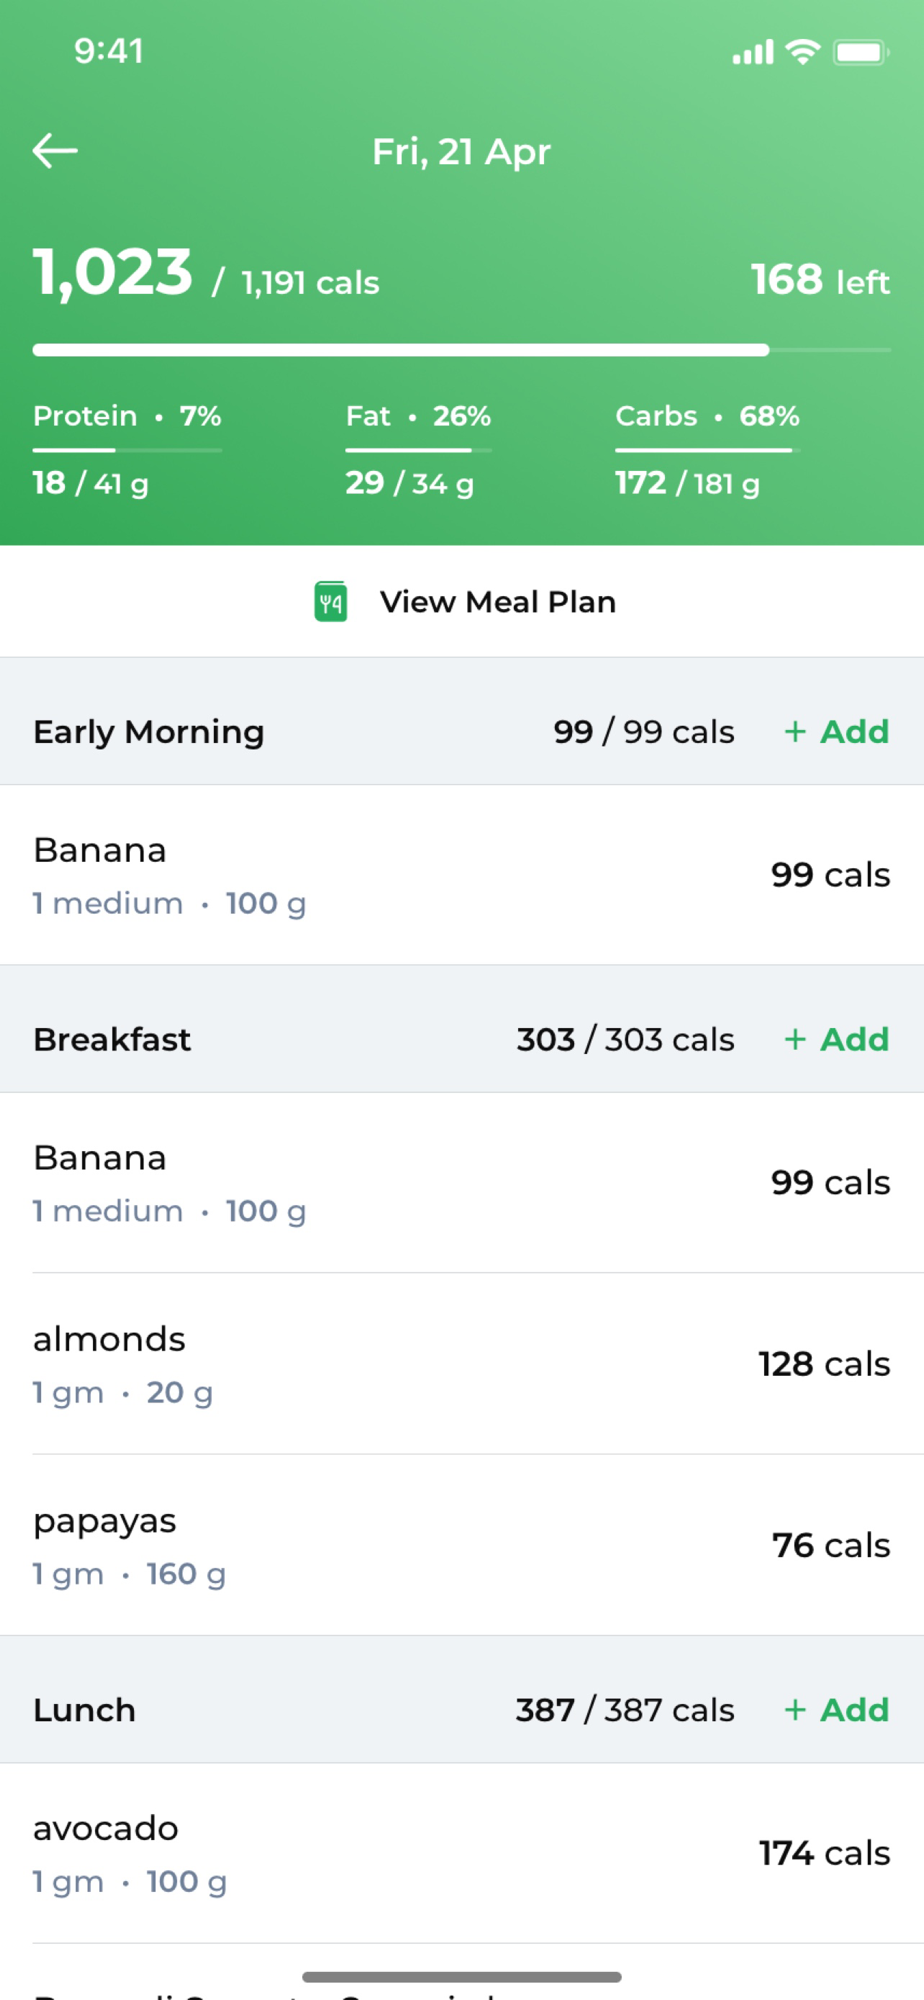Open the Protein macro summary
The width and height of the screenshot is (924, 2000).
127,449
